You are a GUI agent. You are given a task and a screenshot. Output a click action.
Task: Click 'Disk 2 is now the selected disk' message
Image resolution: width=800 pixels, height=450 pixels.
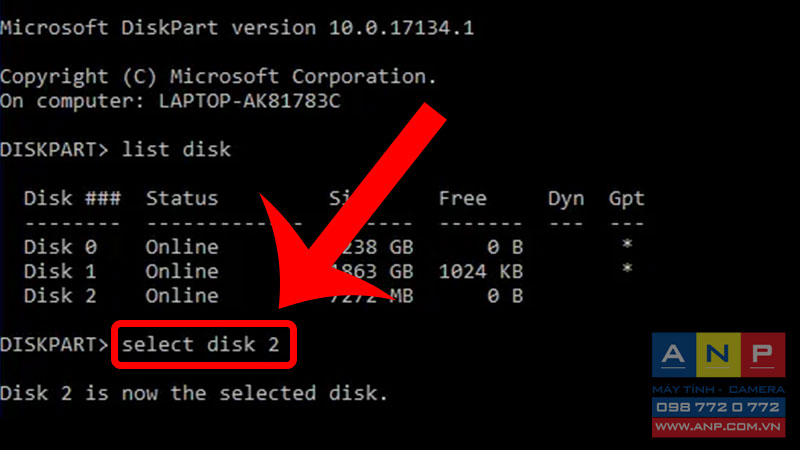click(194, 393)
